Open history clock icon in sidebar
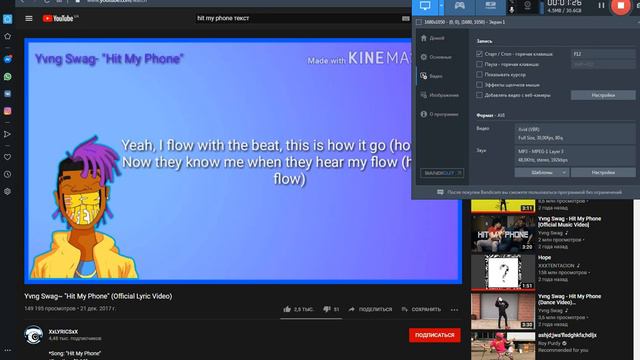 pyautogui.click(x=8, y=174)
